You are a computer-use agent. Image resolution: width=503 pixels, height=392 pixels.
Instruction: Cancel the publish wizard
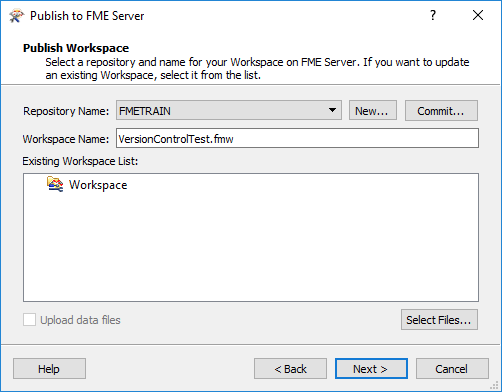[x=452, y=369]
